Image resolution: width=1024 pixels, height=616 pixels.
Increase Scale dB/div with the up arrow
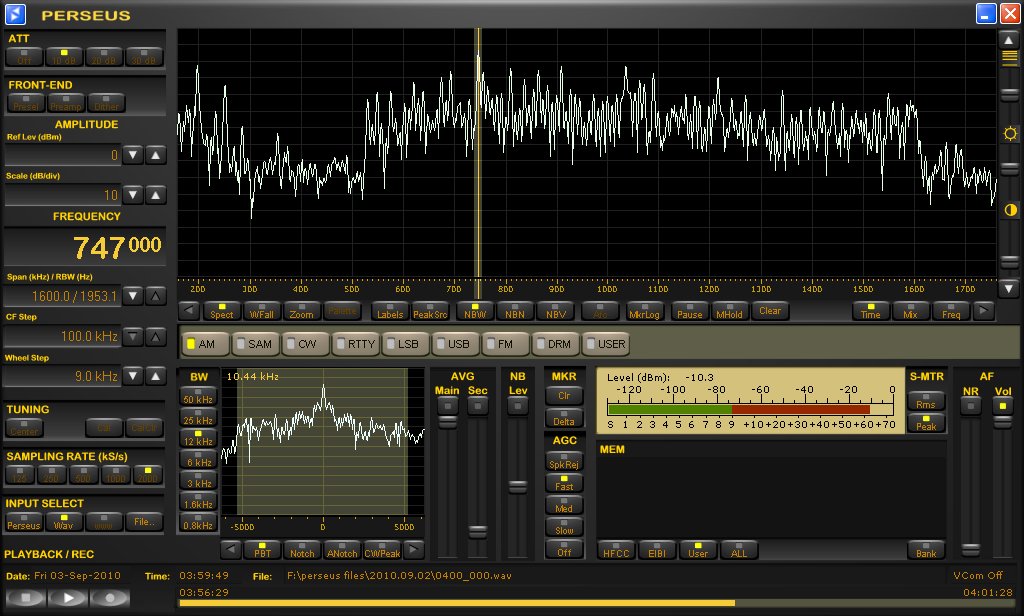pos(155,195)
